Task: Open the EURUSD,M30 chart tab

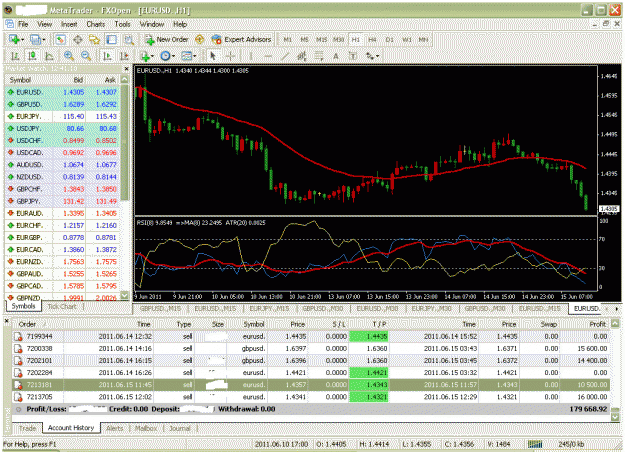Action: (377, 309)
